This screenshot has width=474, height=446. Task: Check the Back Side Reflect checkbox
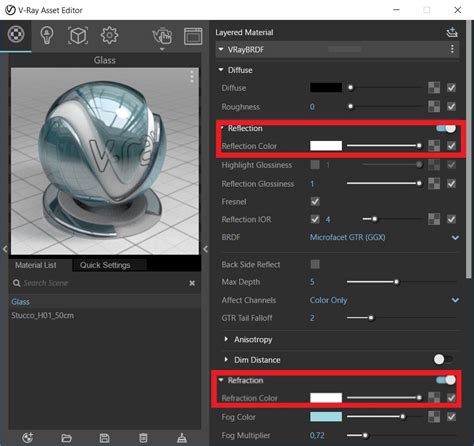coord(315,264)
